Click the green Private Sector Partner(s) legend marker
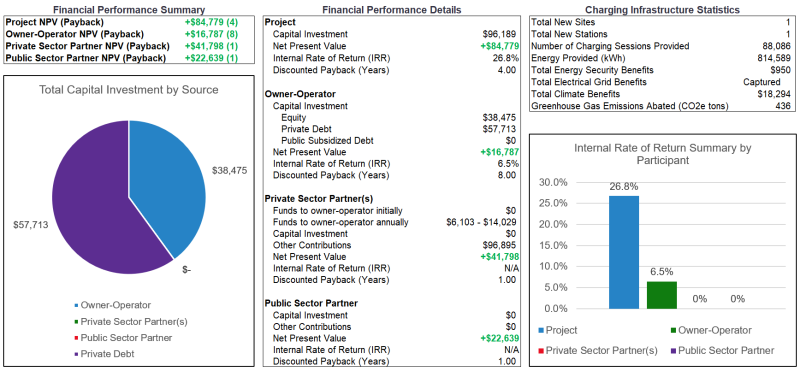 click(77, 322)
